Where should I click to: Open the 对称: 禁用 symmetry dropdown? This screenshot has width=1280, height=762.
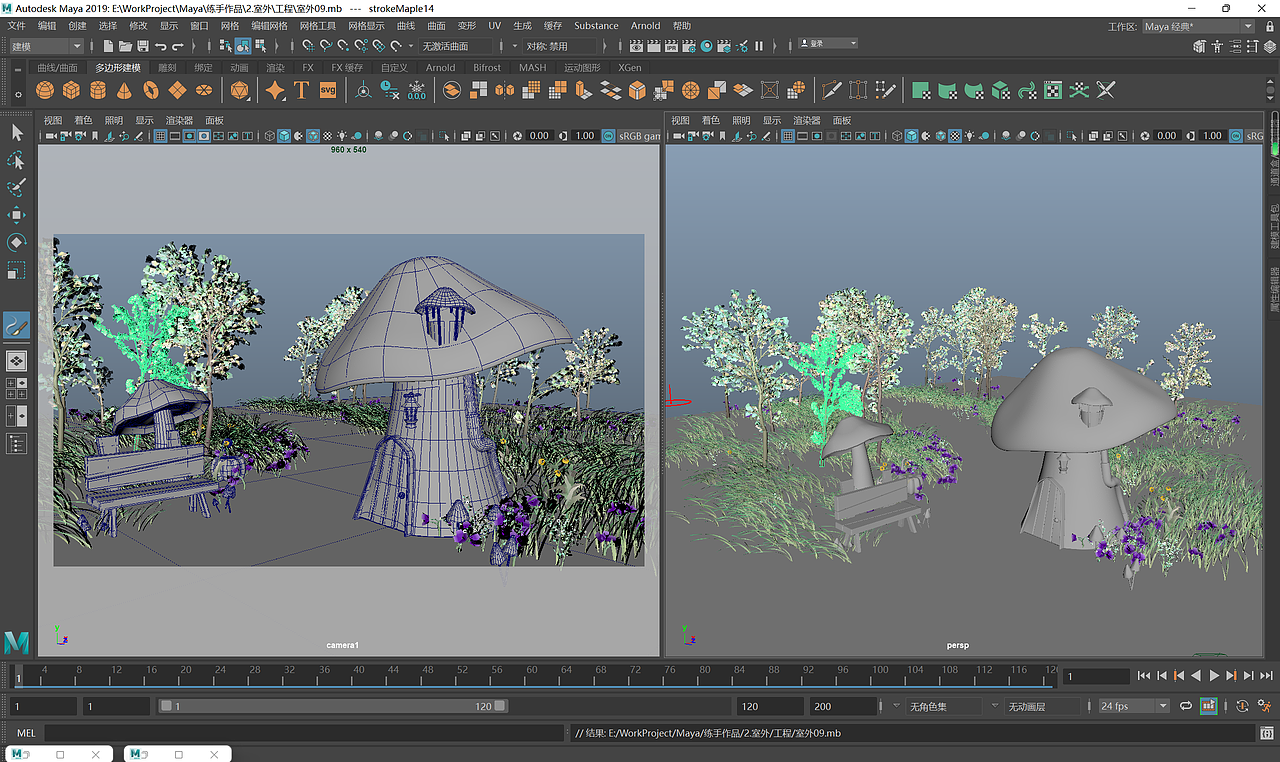(560, 46)
